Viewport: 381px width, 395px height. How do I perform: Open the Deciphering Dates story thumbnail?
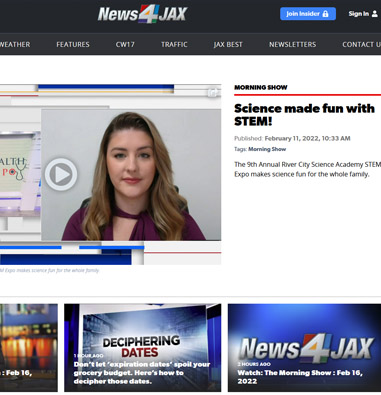coord(143,348)
